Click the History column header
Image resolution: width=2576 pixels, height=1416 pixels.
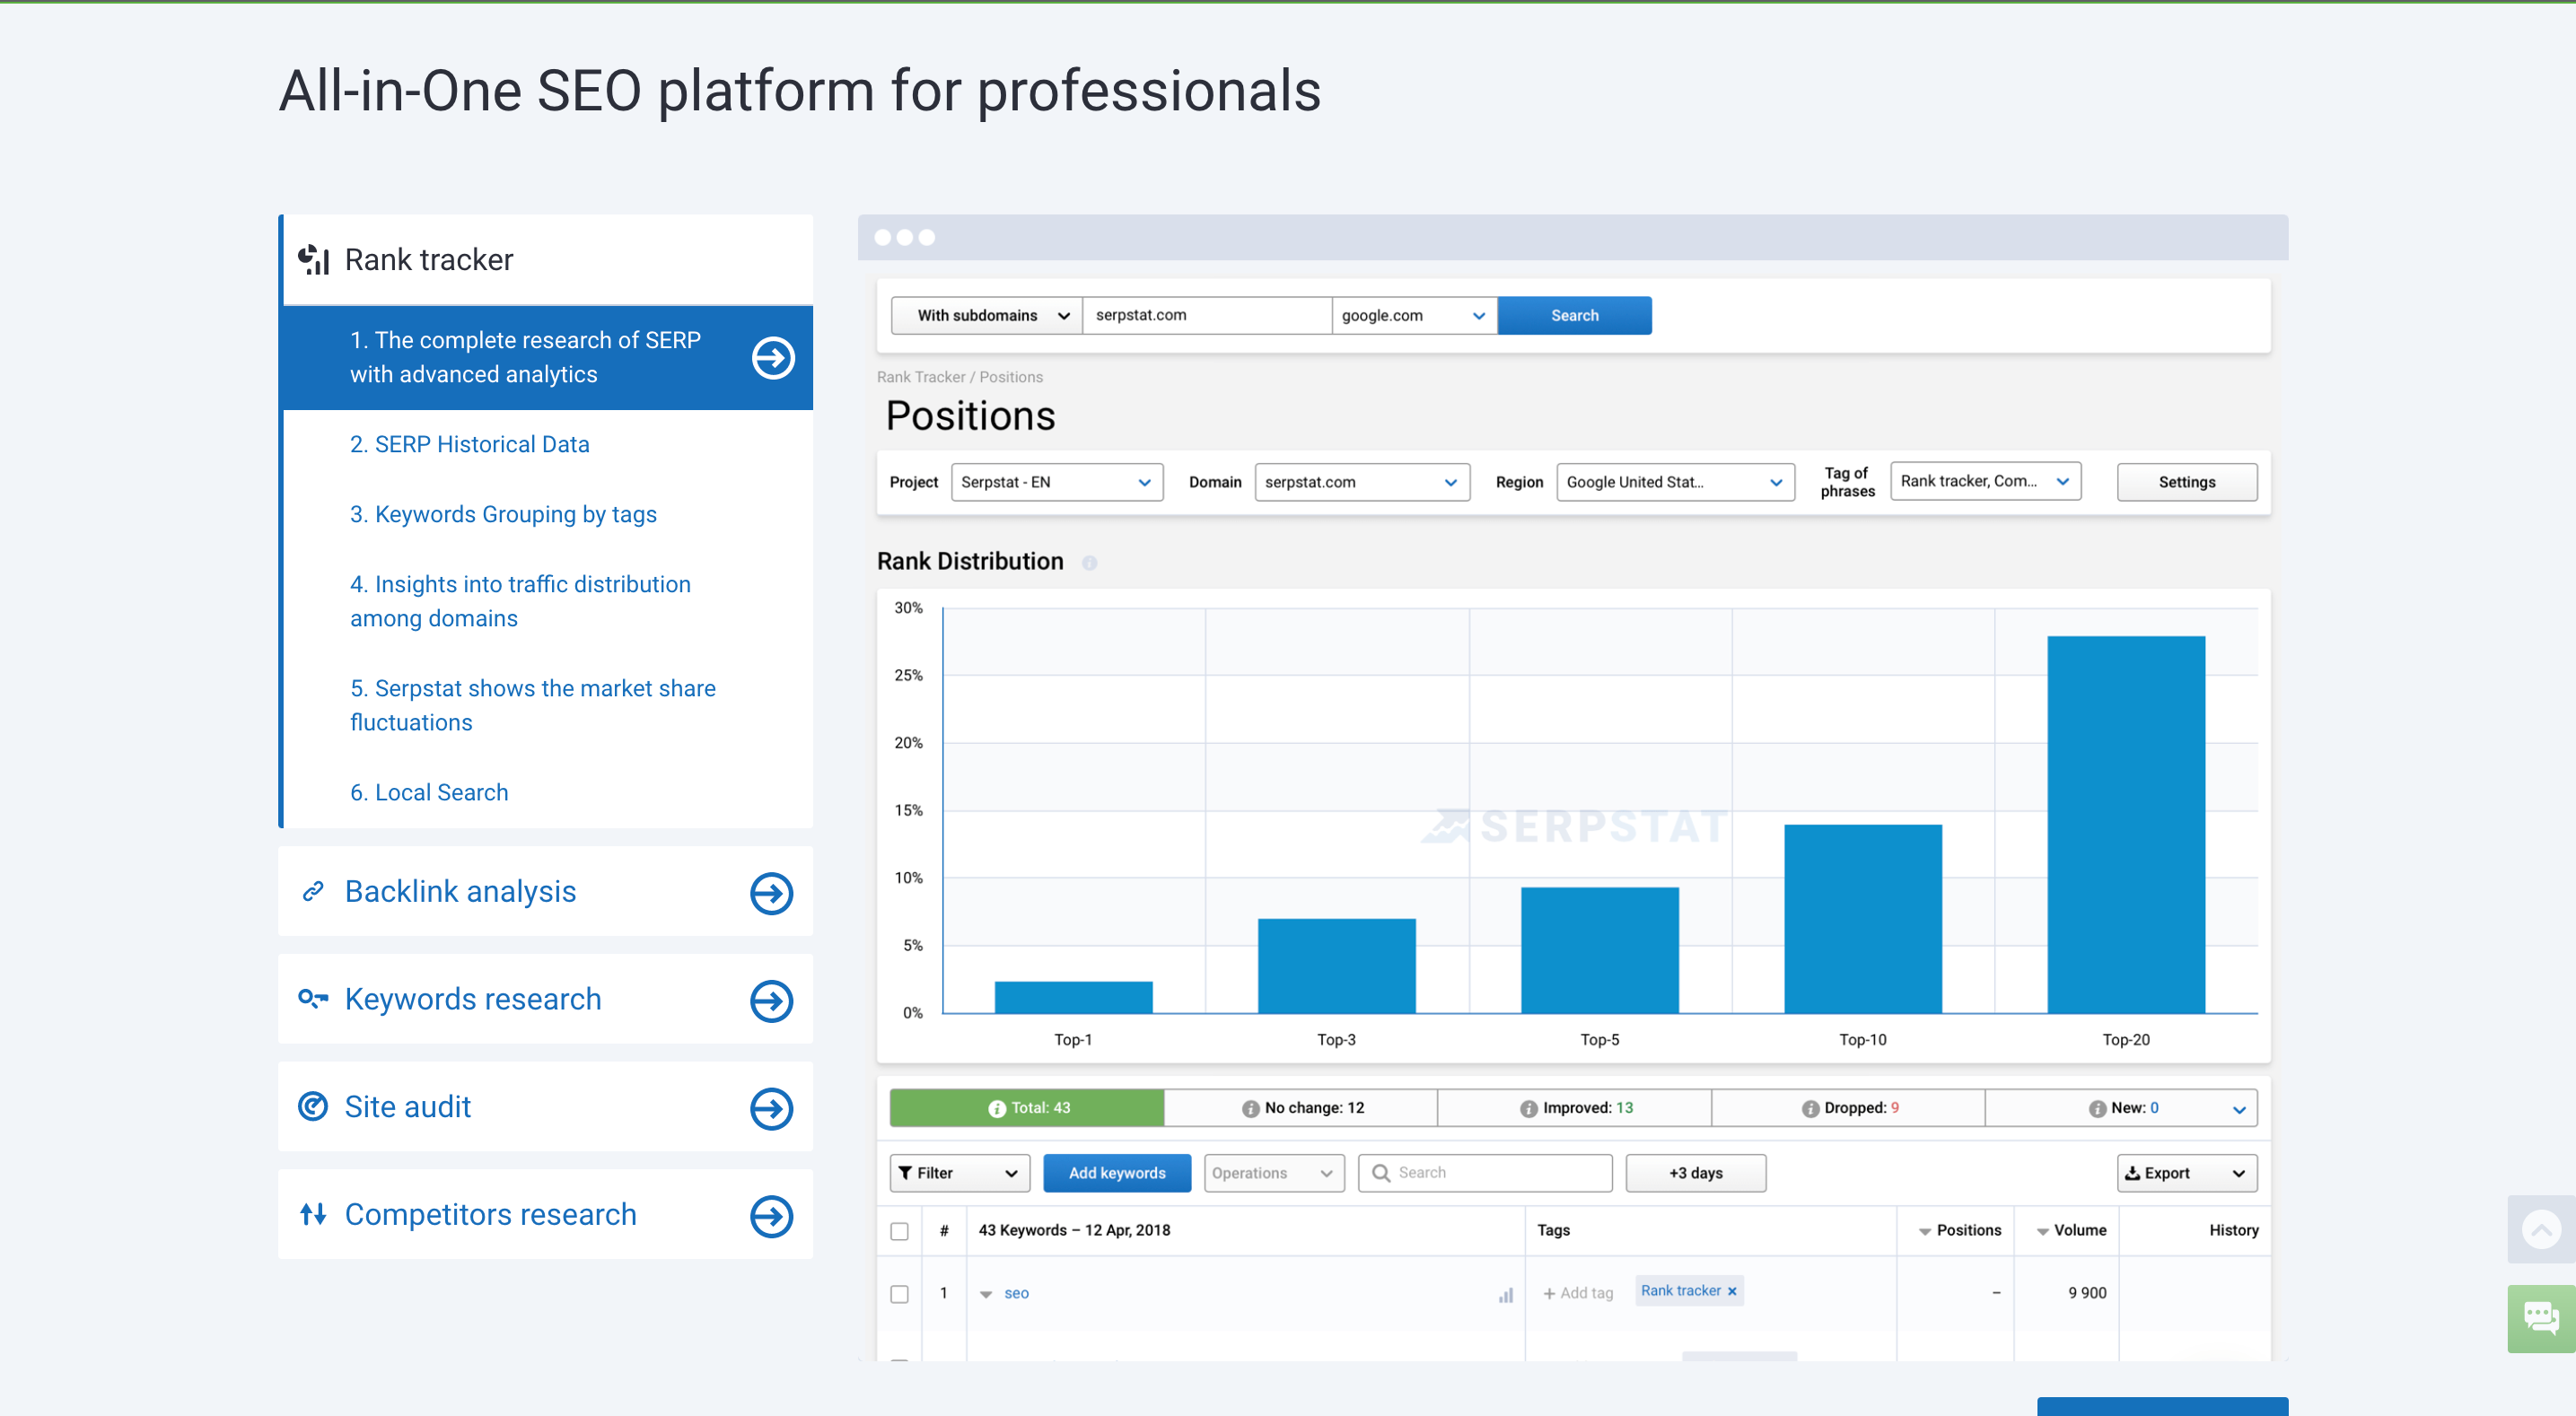[x=2233, y=1230]
